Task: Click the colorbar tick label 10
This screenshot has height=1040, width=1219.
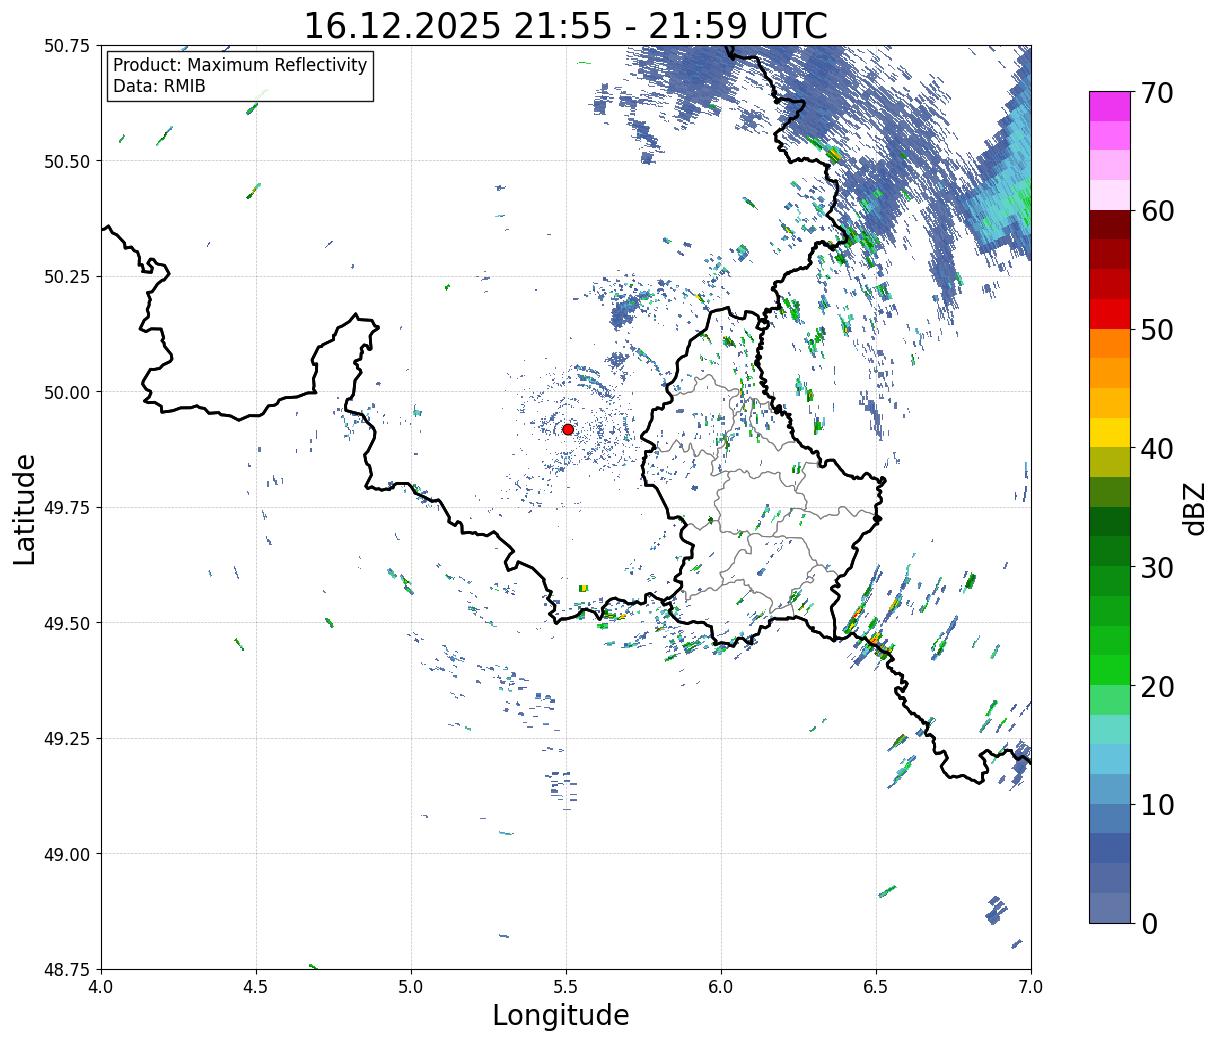Action: pyautogui.click(x=1157, y=805)
